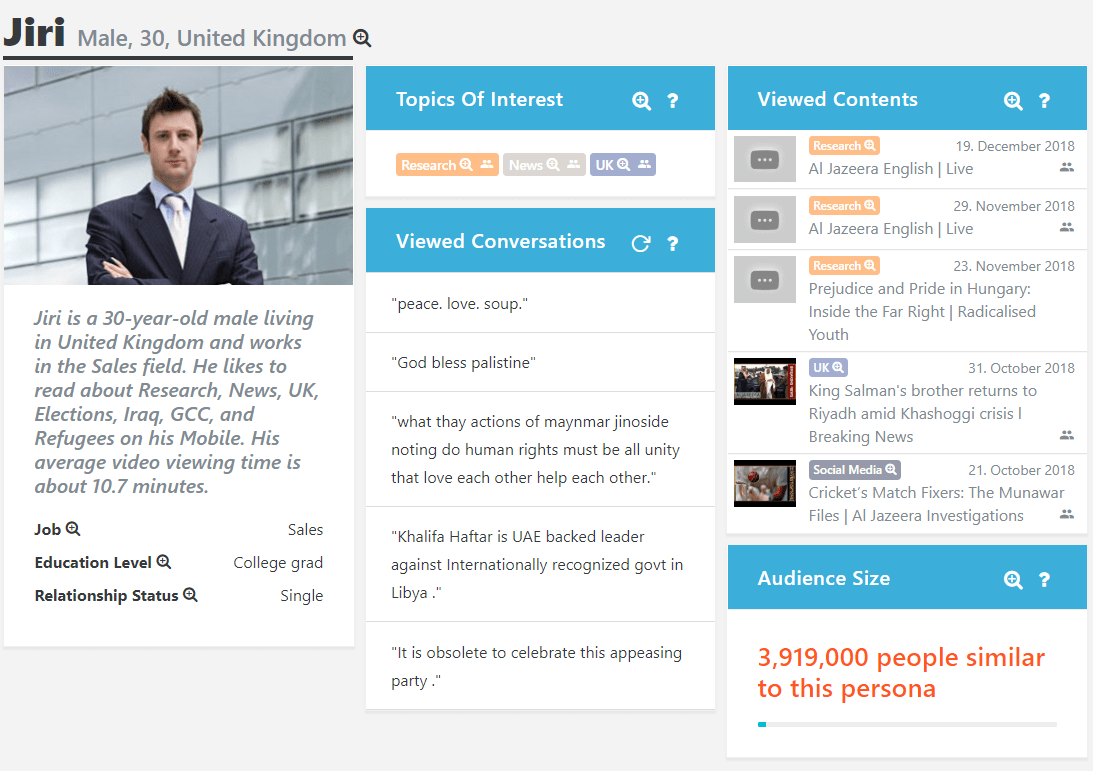The width and height of the screenshot is (1093, 771).
Task: Click the Relationship Status magnifier icon
Action: click(190, 595)
